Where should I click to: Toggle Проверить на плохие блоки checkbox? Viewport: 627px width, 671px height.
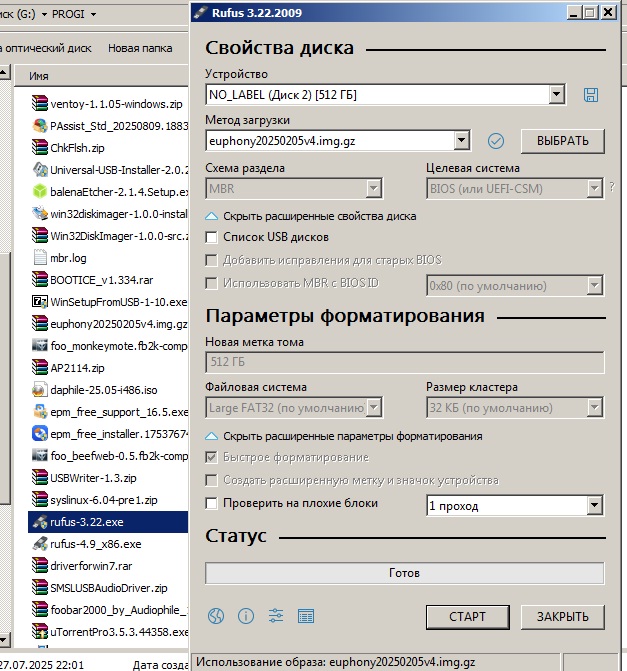(x=211, y=504)
